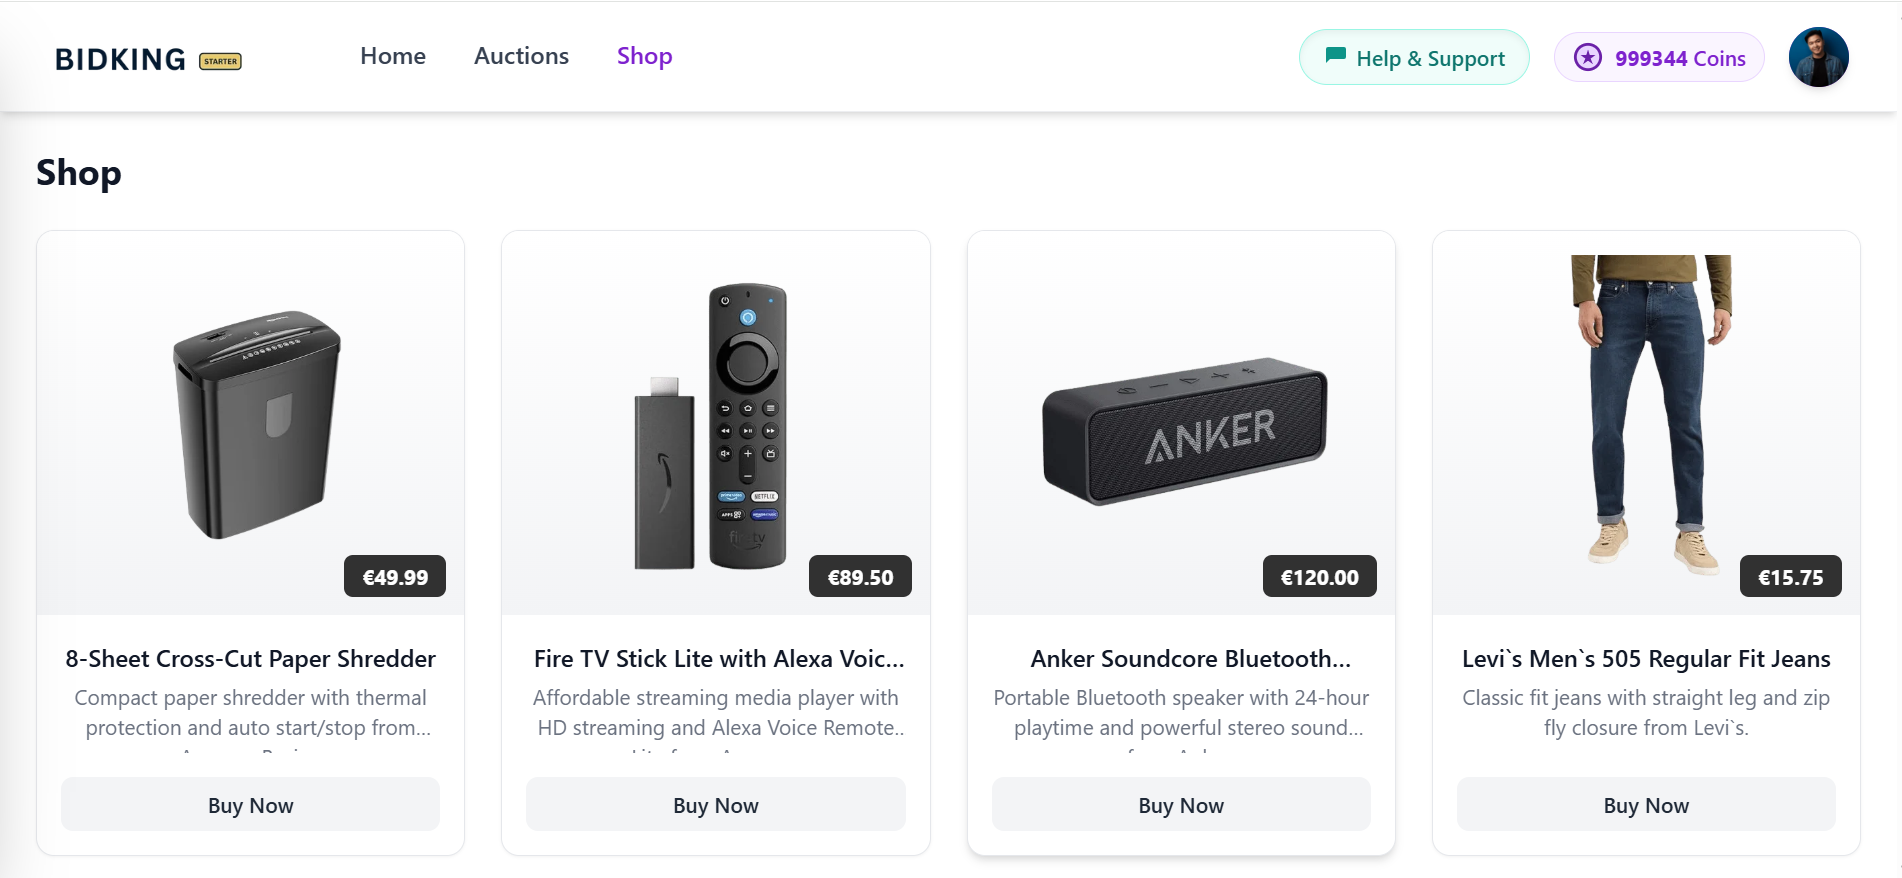Open the paper shredder product image
The height and width of the screenshot is (878, 1902).
(x=257, y=425)
